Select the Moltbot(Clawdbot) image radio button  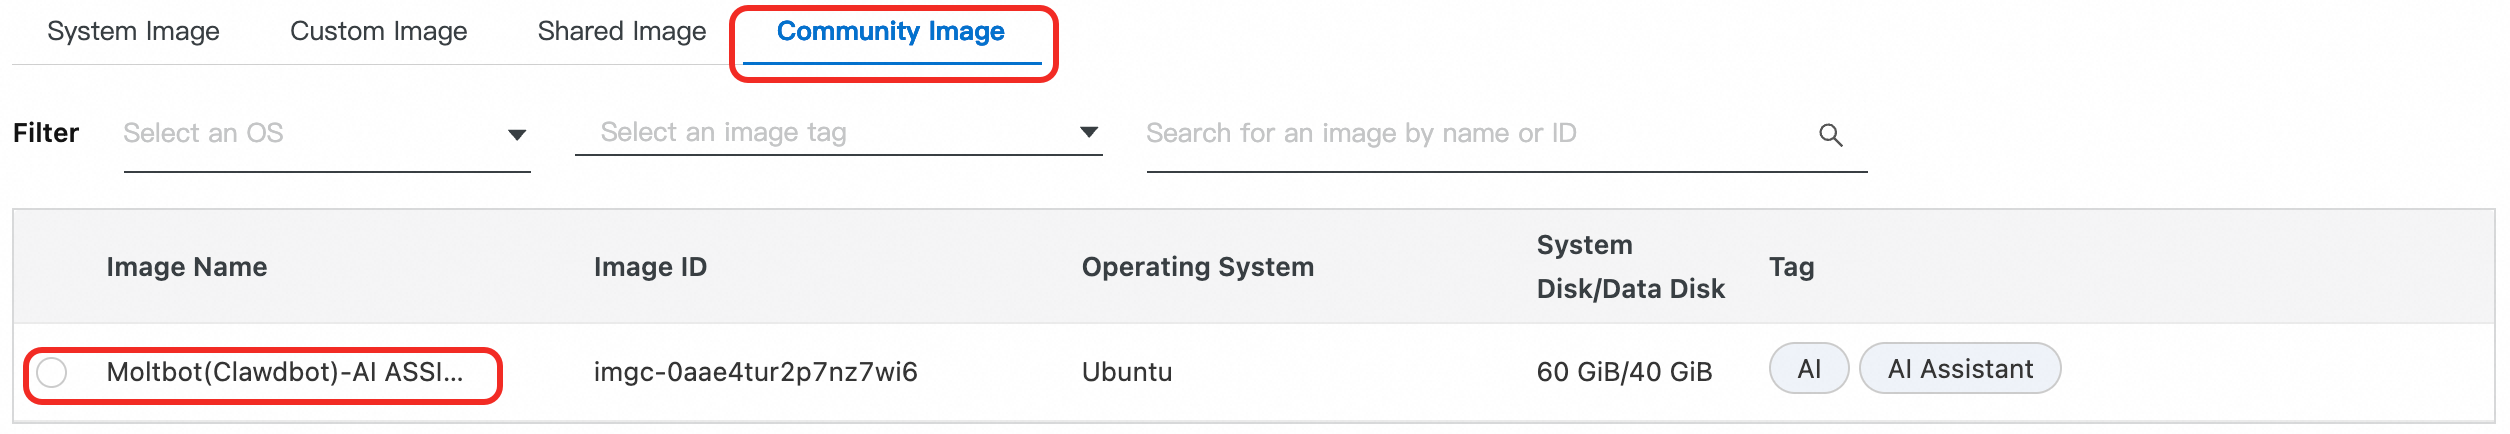(x=52, y=373)
